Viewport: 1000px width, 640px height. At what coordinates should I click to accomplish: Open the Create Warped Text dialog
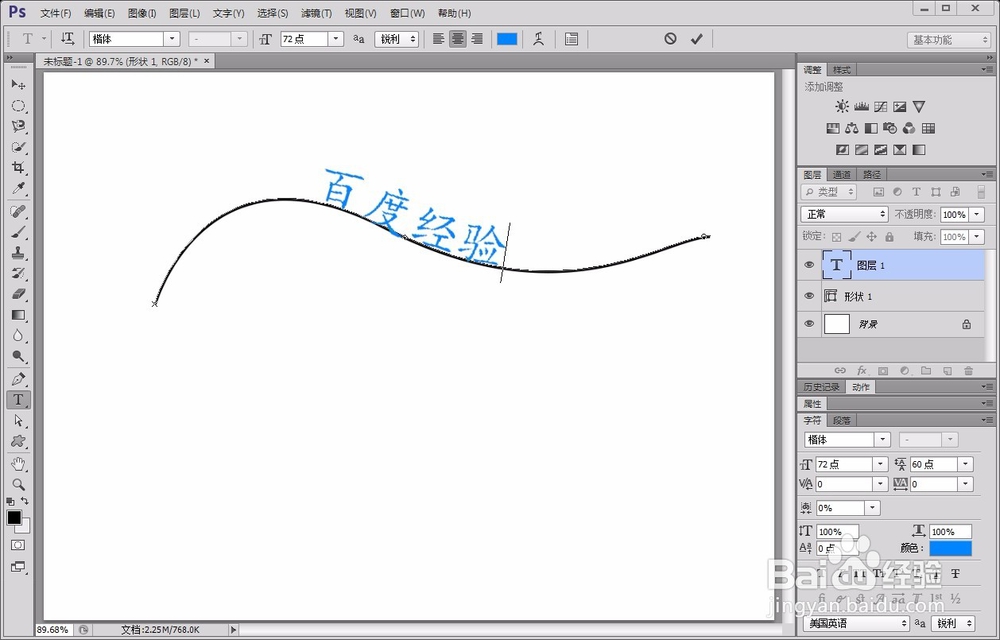click(538, 39)
